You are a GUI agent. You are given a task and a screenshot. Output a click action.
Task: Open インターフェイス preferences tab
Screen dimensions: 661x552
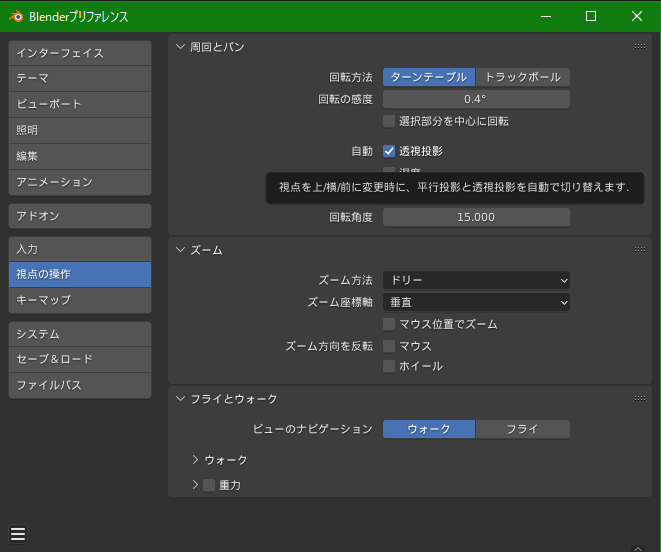(x=80, y=53)
